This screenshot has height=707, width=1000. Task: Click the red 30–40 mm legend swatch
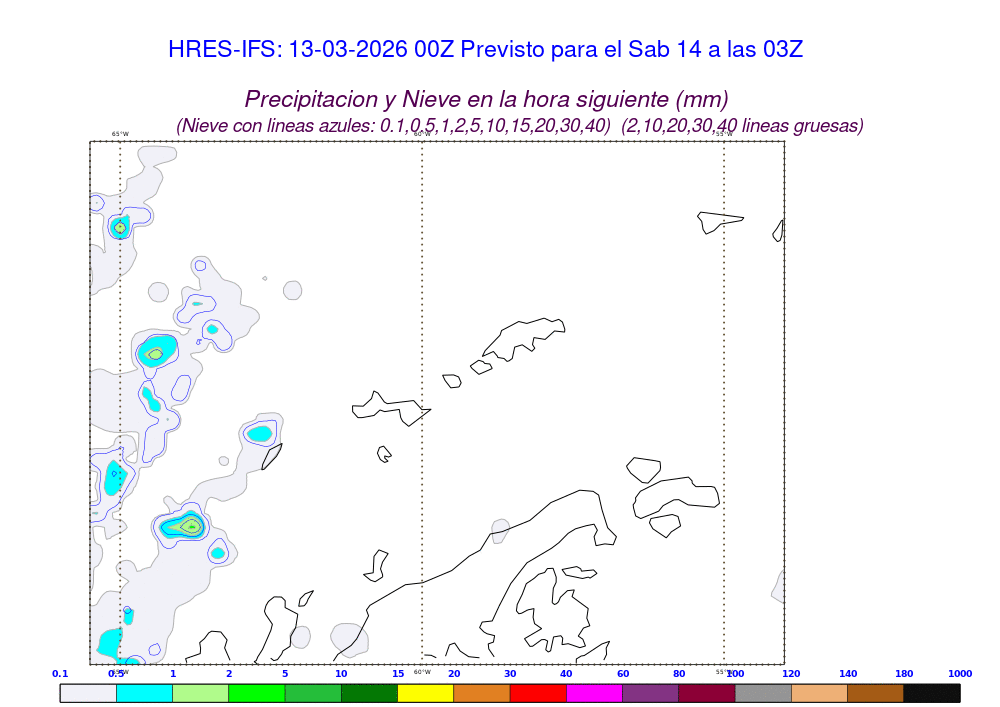pyautogui.click(x=538, y=692)
